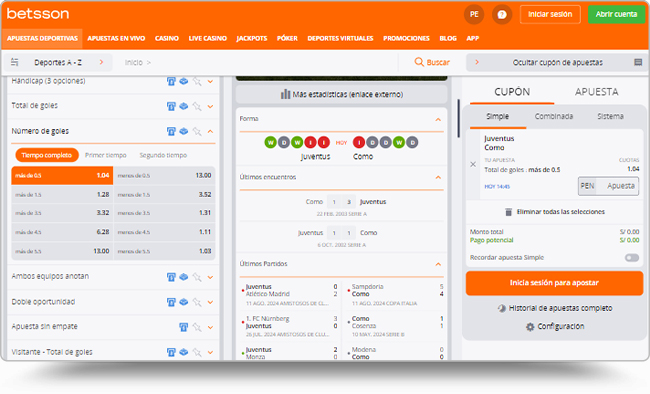This screenshot has height=394, width=650.
Task: Switch to the Combinada coupon tab
Action: 554,117
